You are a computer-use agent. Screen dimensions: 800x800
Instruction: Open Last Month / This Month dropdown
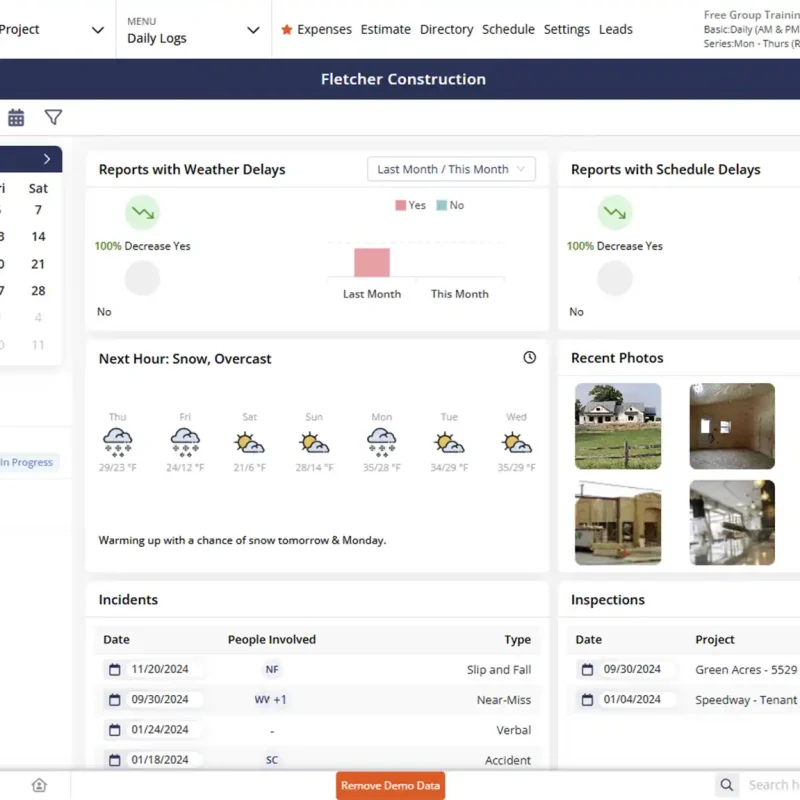coord(451,169)
